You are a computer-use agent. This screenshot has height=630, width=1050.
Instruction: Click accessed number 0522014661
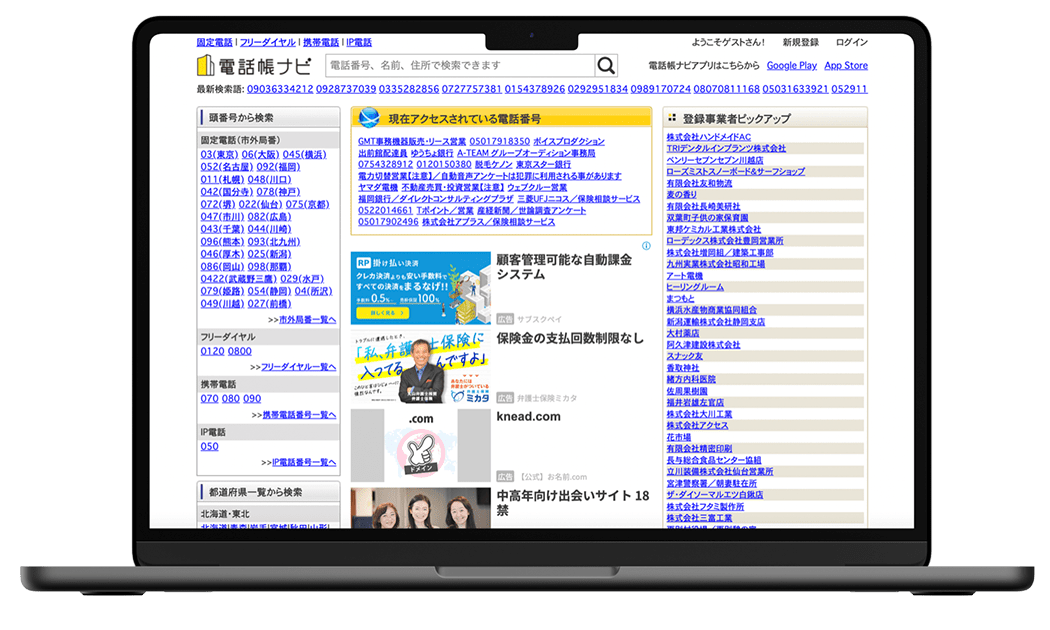[386, 211]
